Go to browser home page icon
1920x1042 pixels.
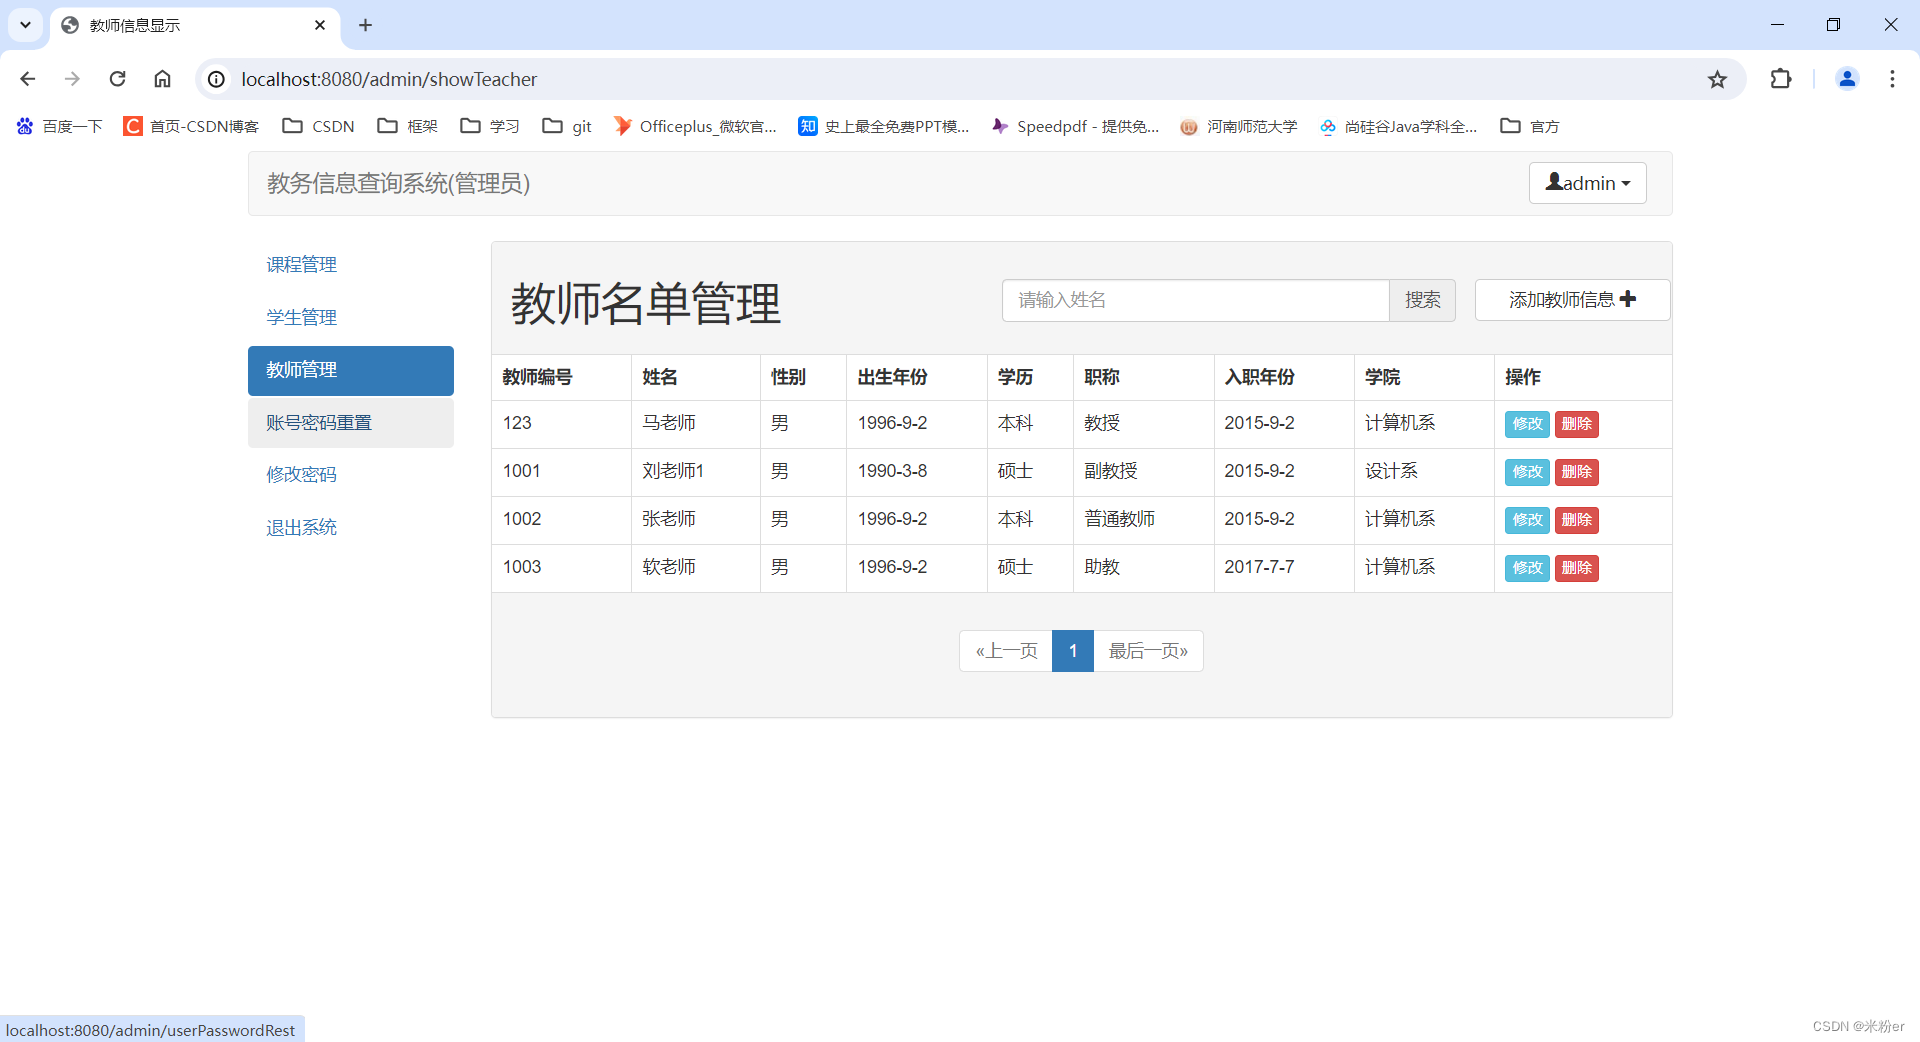pos(162,79)
